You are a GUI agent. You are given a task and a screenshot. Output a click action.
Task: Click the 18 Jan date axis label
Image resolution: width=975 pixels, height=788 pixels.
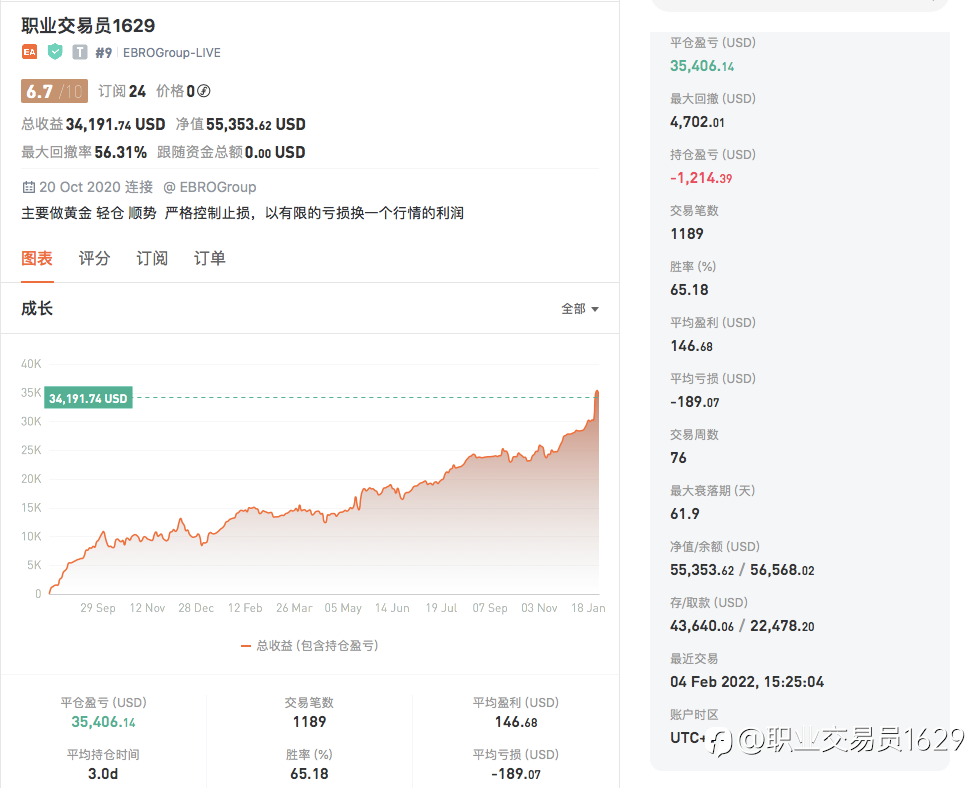pos(588,608)
